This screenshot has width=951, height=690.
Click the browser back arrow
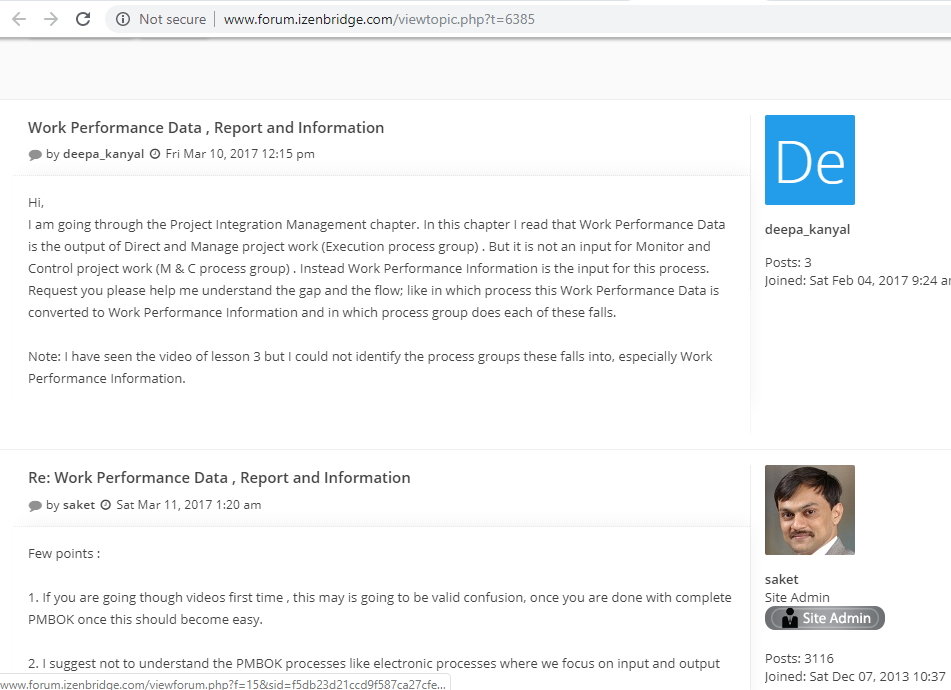tap(19, 19)
